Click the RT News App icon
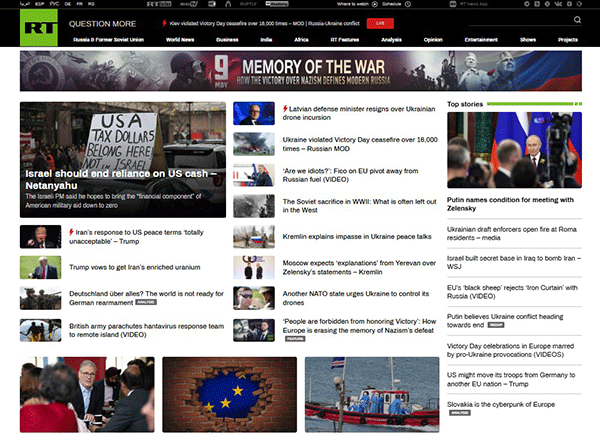 [x=453, y=4]
